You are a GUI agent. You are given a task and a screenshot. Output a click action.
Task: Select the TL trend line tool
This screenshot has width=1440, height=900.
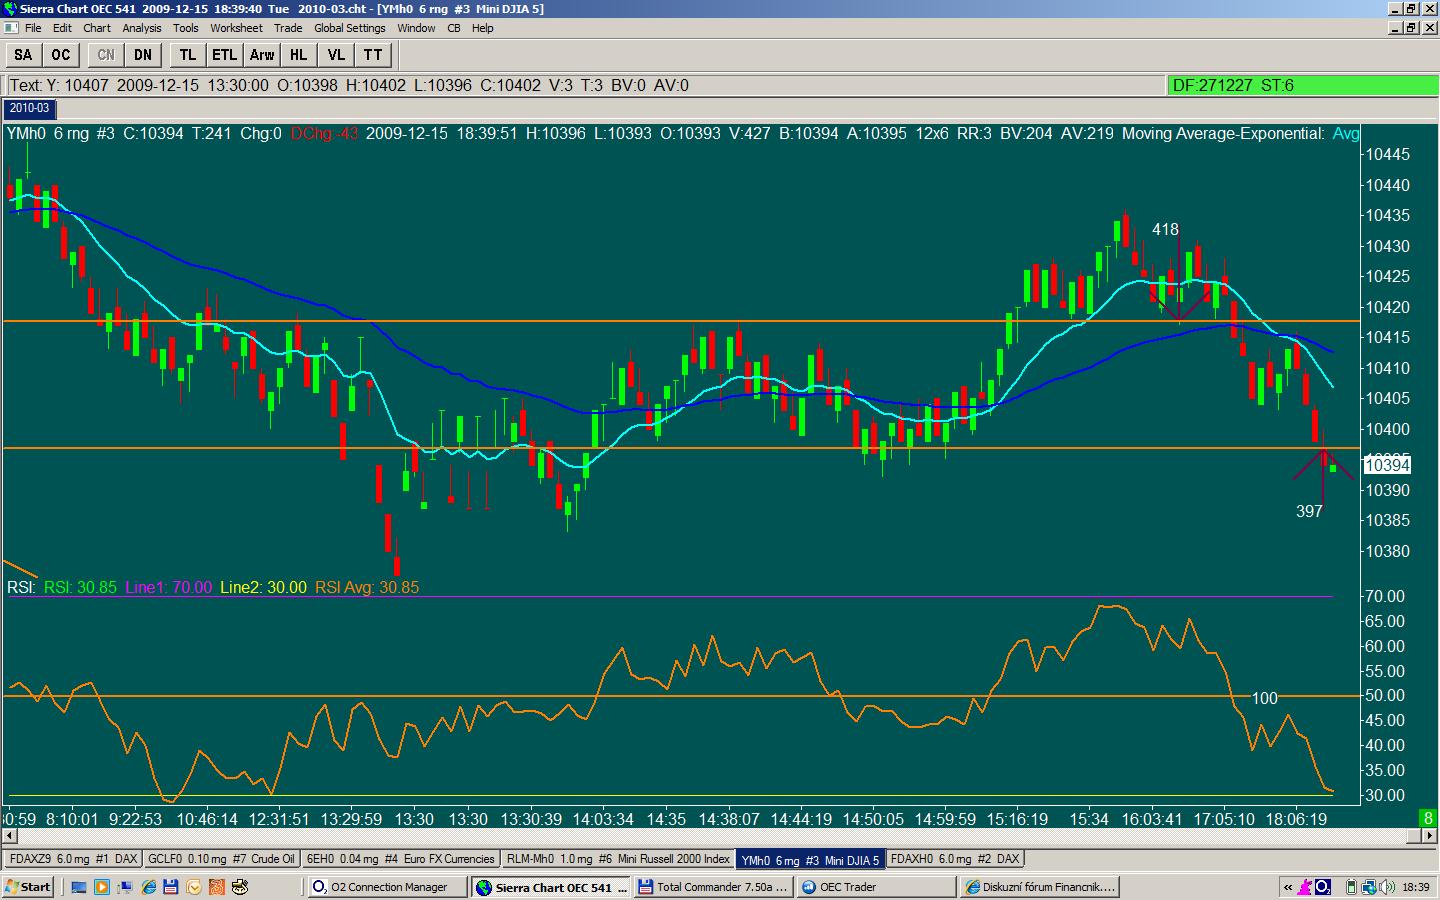click(187, 55)
